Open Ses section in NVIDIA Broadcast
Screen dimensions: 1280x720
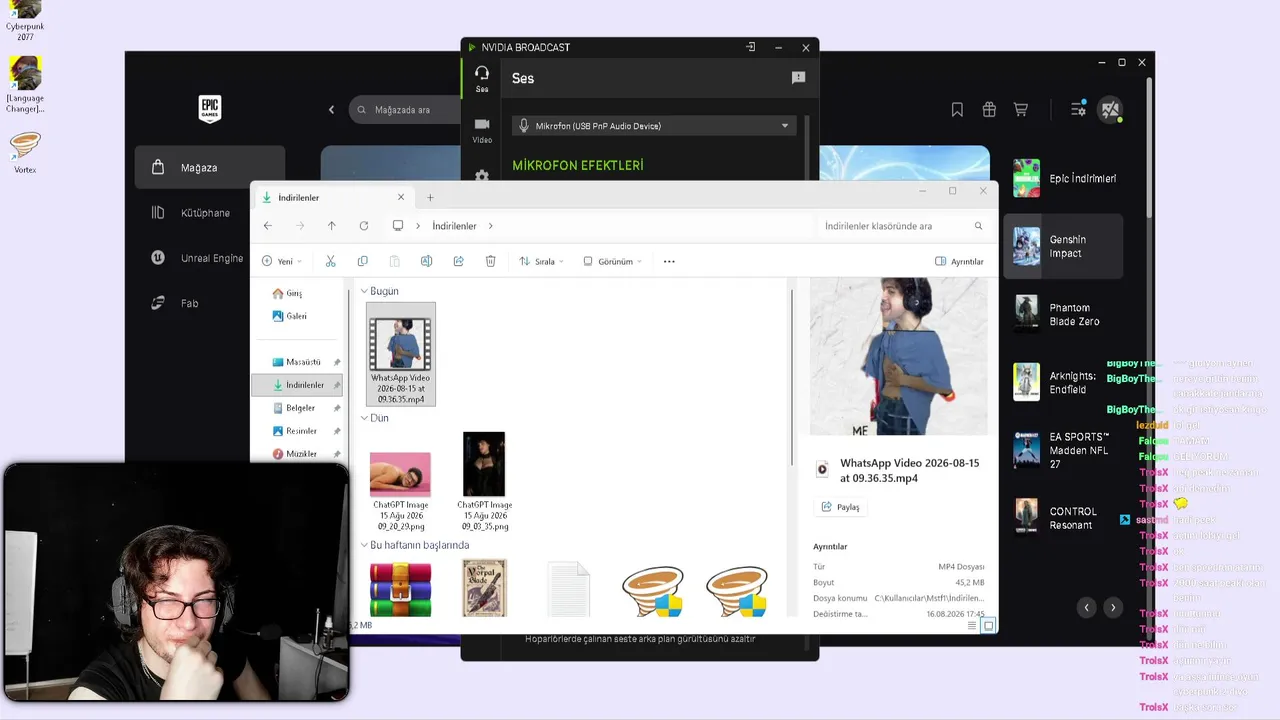482,79
